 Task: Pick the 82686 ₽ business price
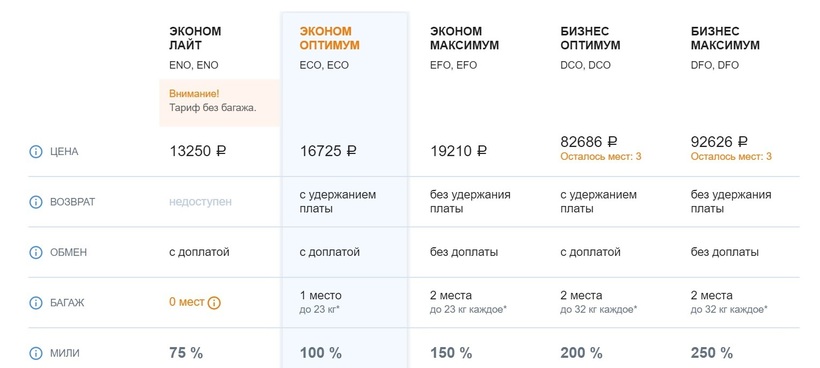[x=589, y=142]
